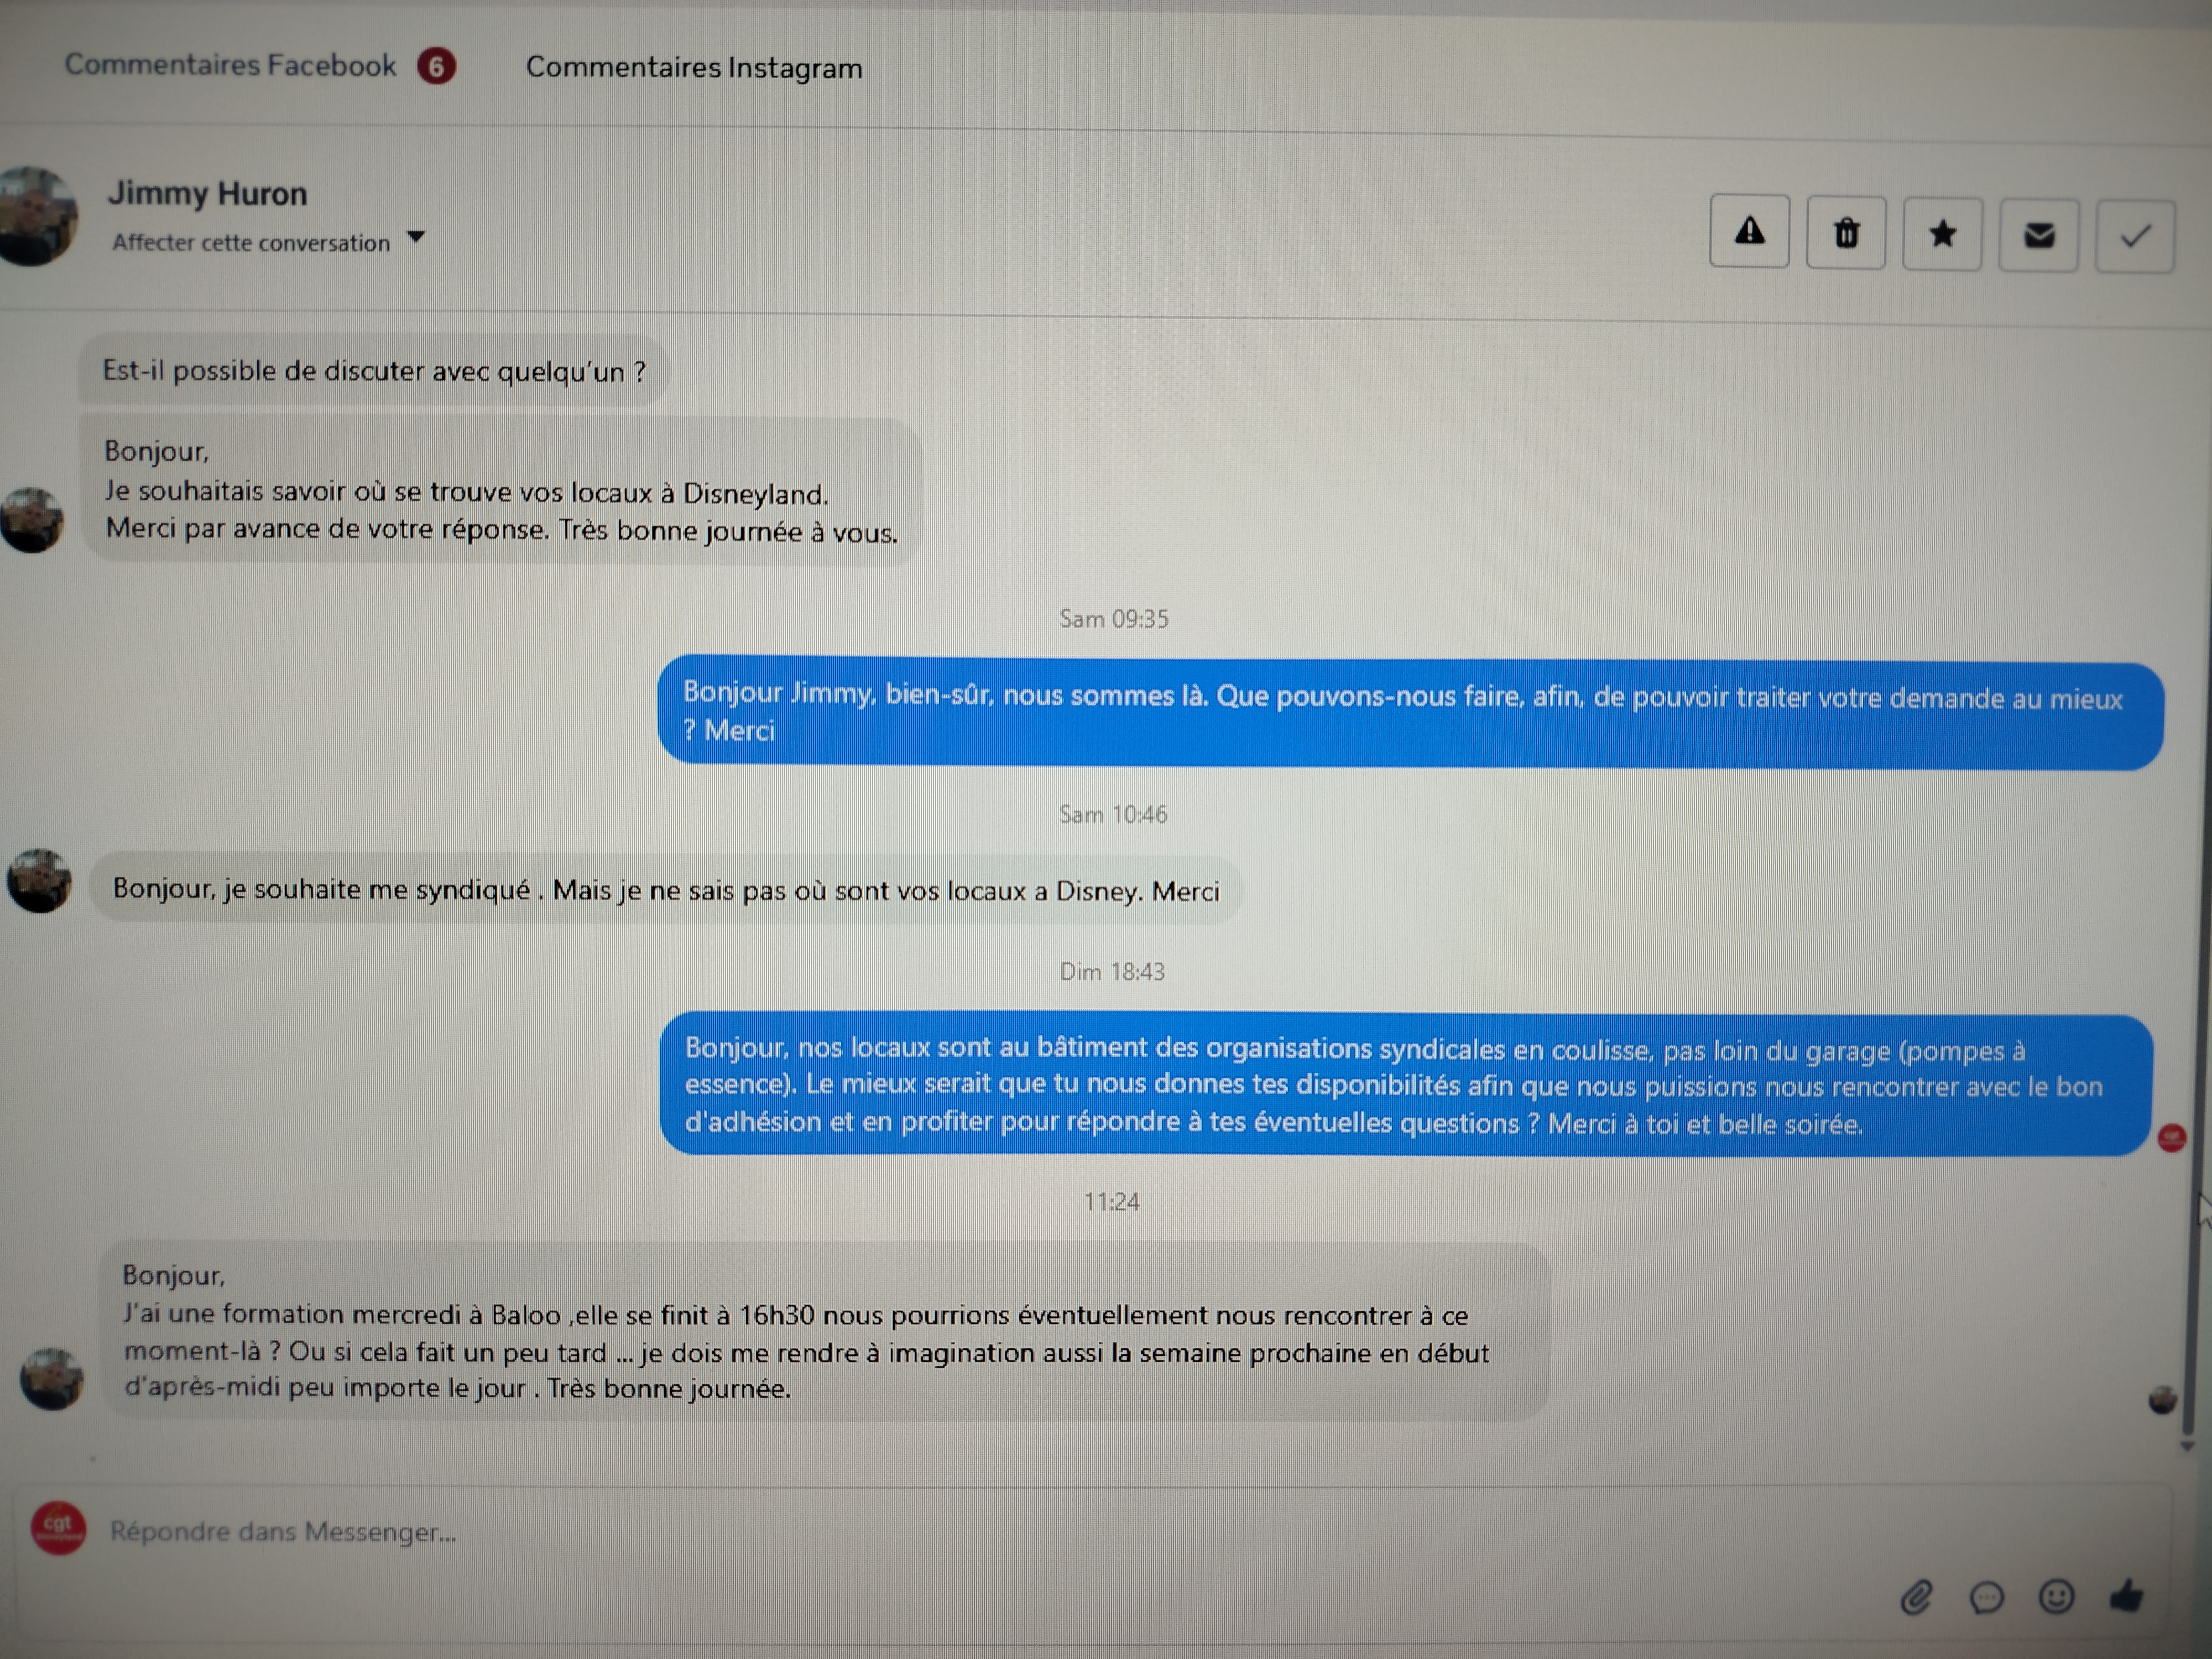The image size is (2212, 1659).
Task: Attach a file with the paperclip icon
Action: pos(1915,1597)
